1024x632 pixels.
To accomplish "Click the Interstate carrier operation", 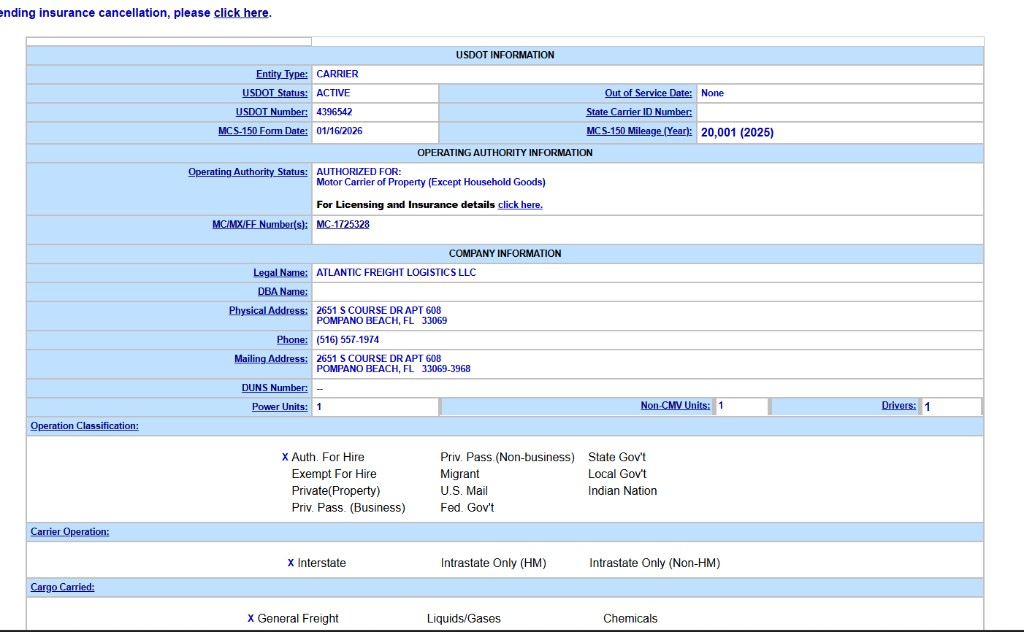I will coord(321,563).
